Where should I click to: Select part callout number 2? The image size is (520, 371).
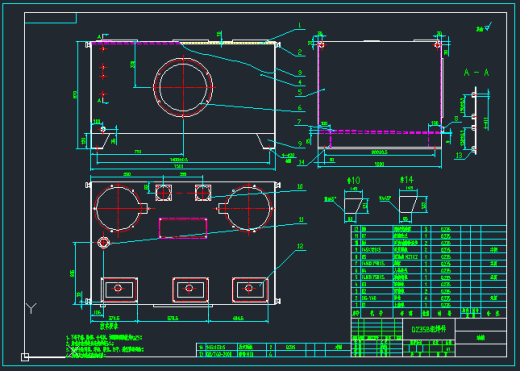pyautogui.click(x=300, y=52)
